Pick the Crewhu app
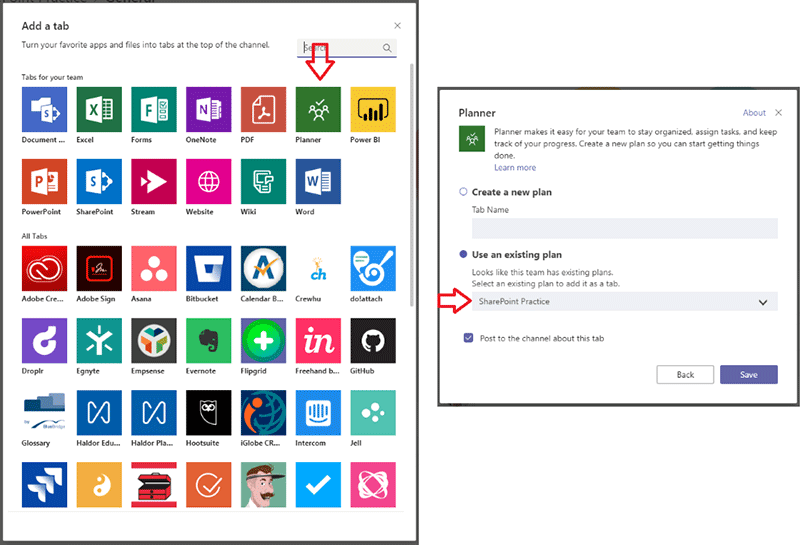 [318, 268]
